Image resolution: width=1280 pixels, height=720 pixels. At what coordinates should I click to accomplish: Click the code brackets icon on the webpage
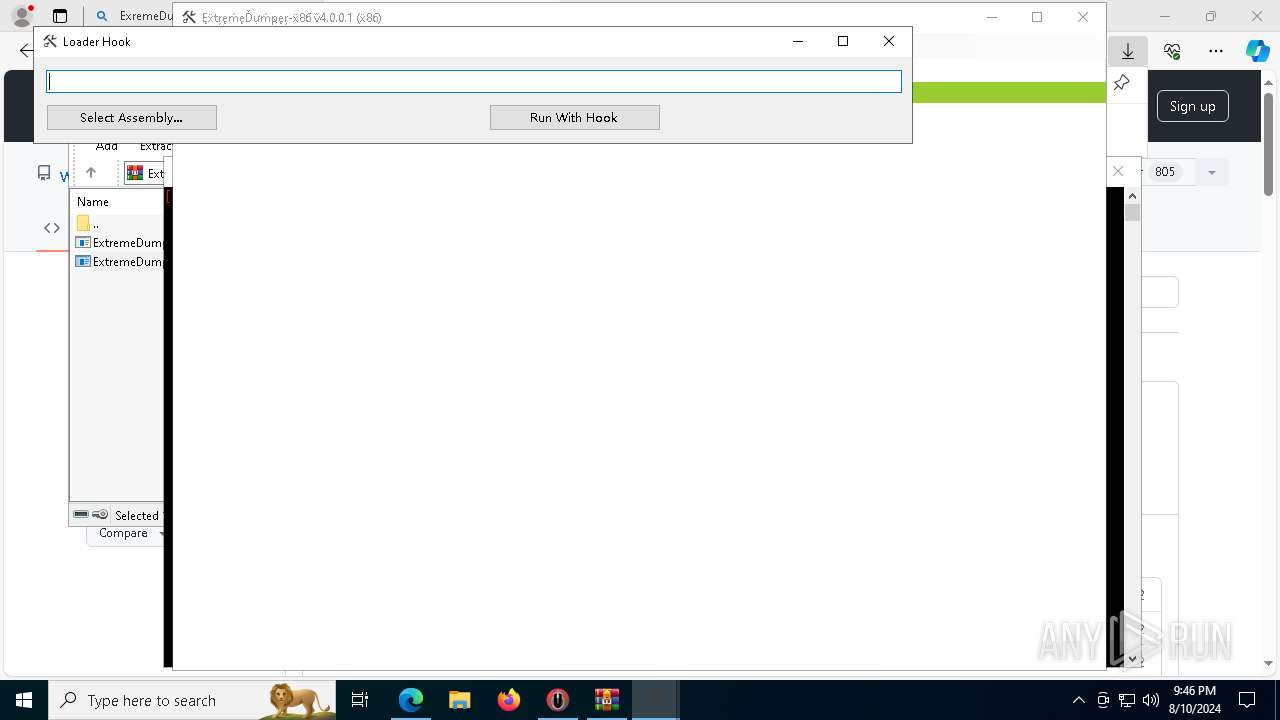click(x=52, y=228)
